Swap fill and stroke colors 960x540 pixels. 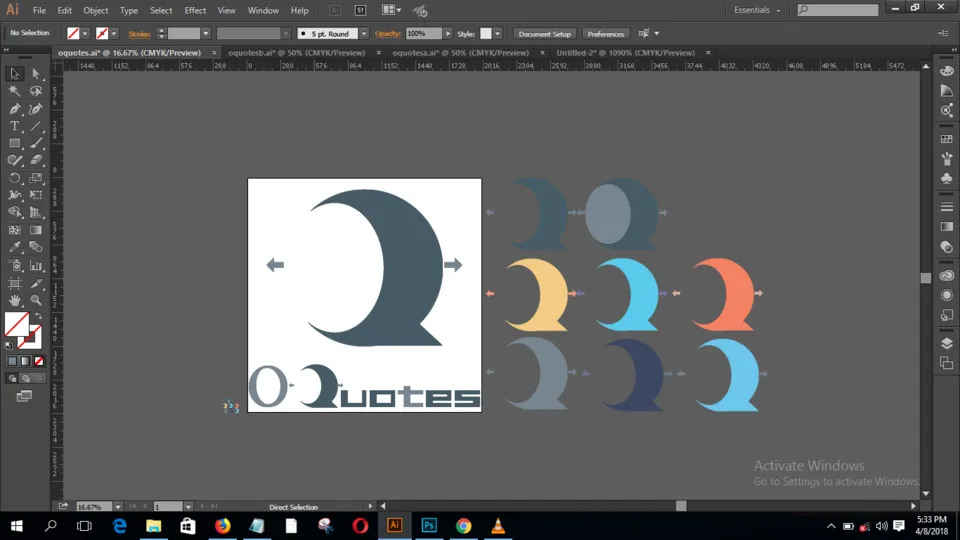pyautogui.click(x=39, y=317)
